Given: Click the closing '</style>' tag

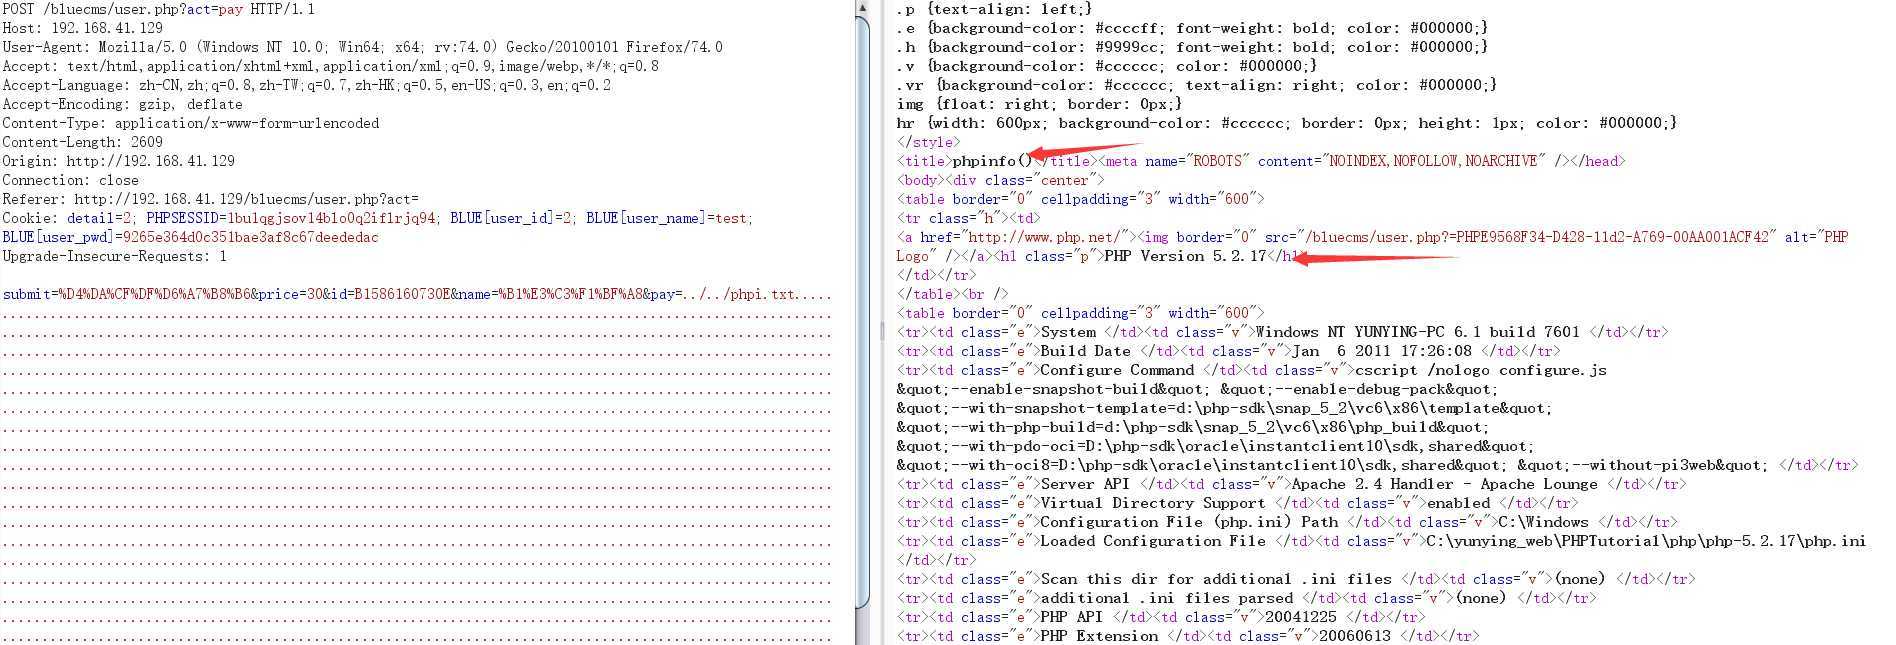Looking at the screenshot, I should coord(928,142).
